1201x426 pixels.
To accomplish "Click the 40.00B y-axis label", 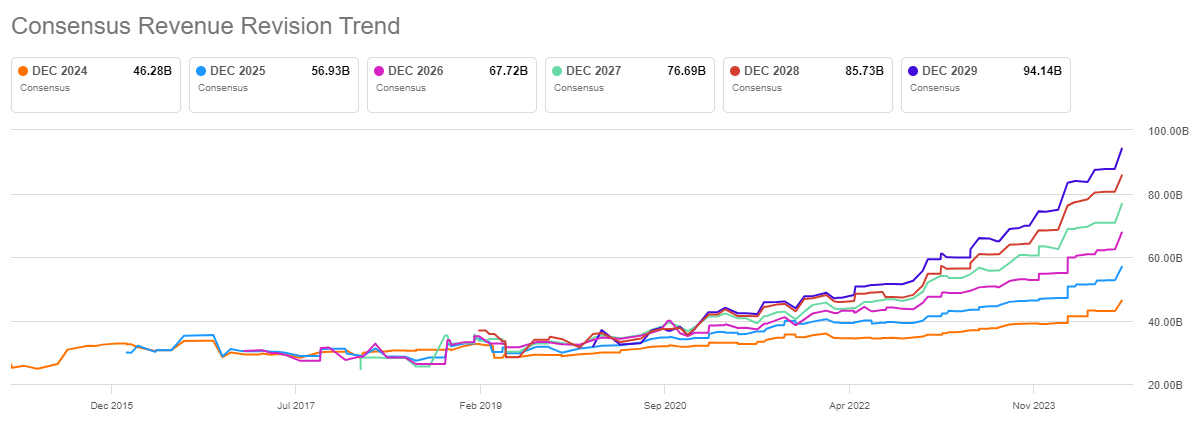I will tap(1165, 322).
